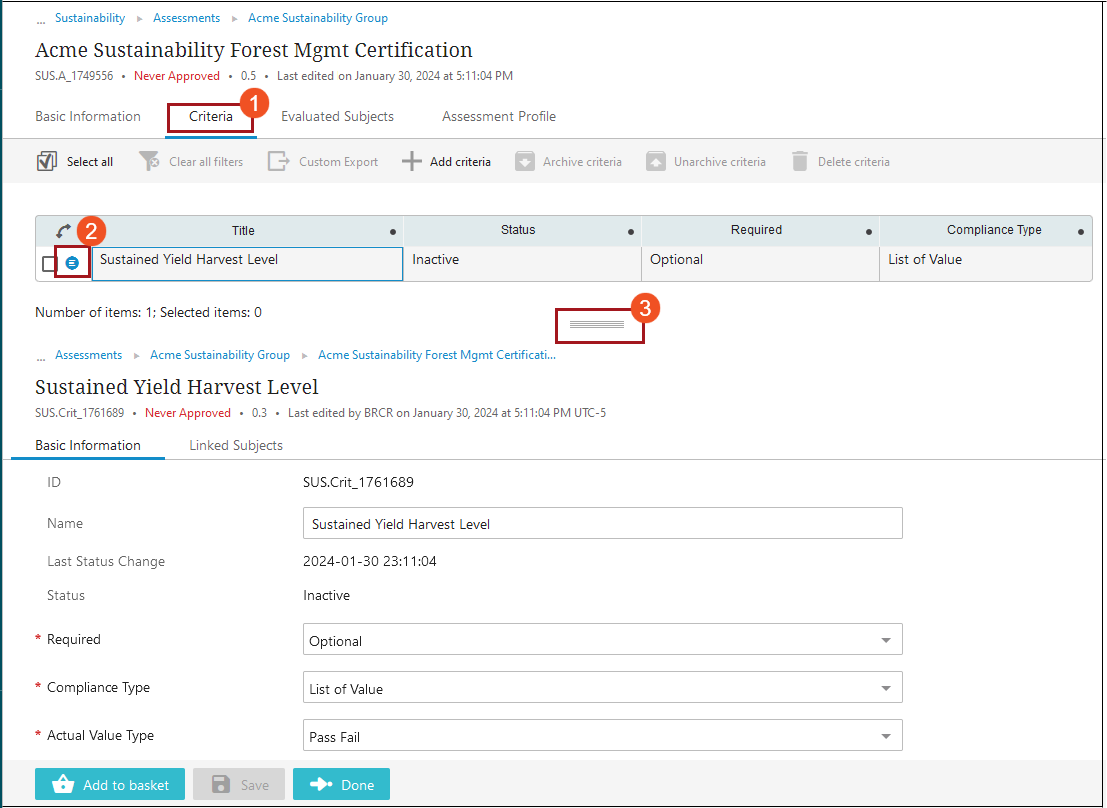Click the horizontal pane splitter handle
The image size is (1107, 808).
pos(597,325)
